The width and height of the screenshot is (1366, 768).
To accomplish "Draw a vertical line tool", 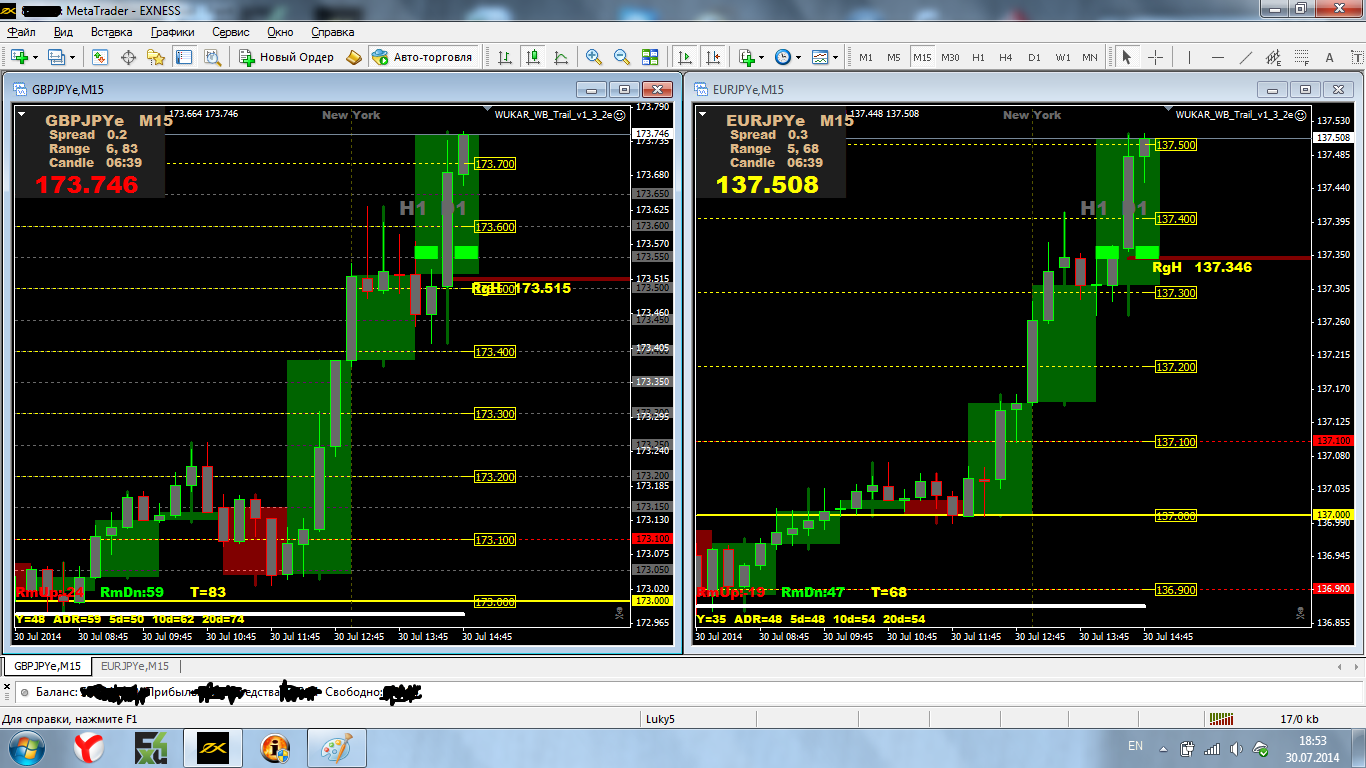I will tap(1189, 57).
